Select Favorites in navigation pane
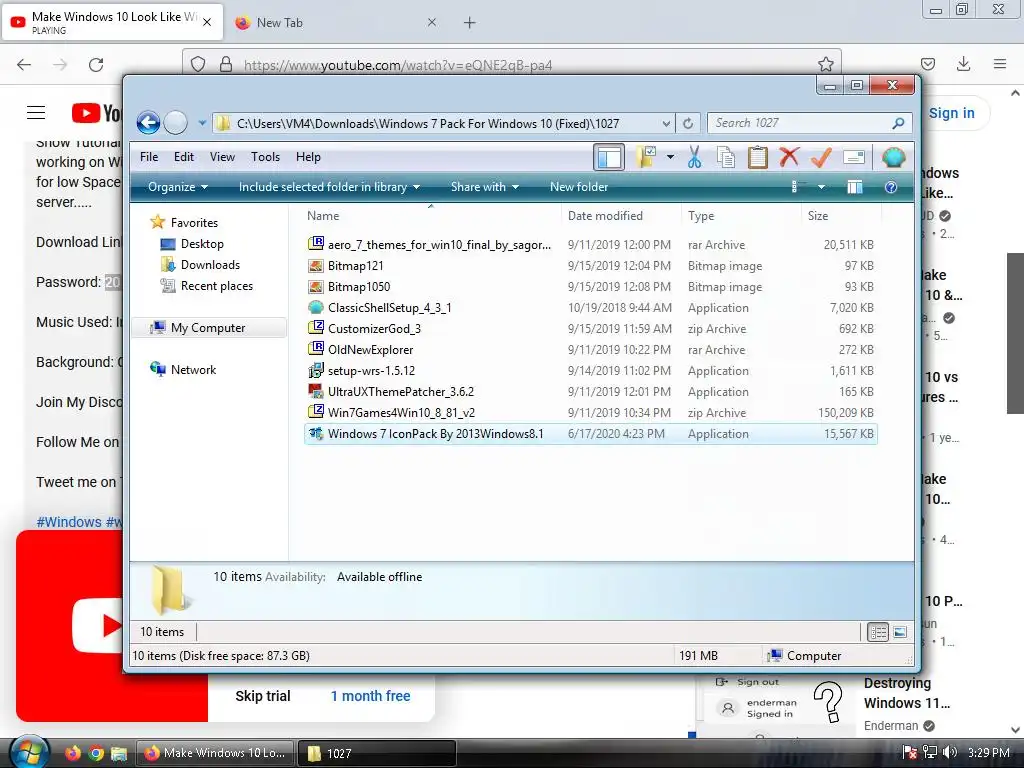Screen dimensions: 1024x768 (194, 223)
